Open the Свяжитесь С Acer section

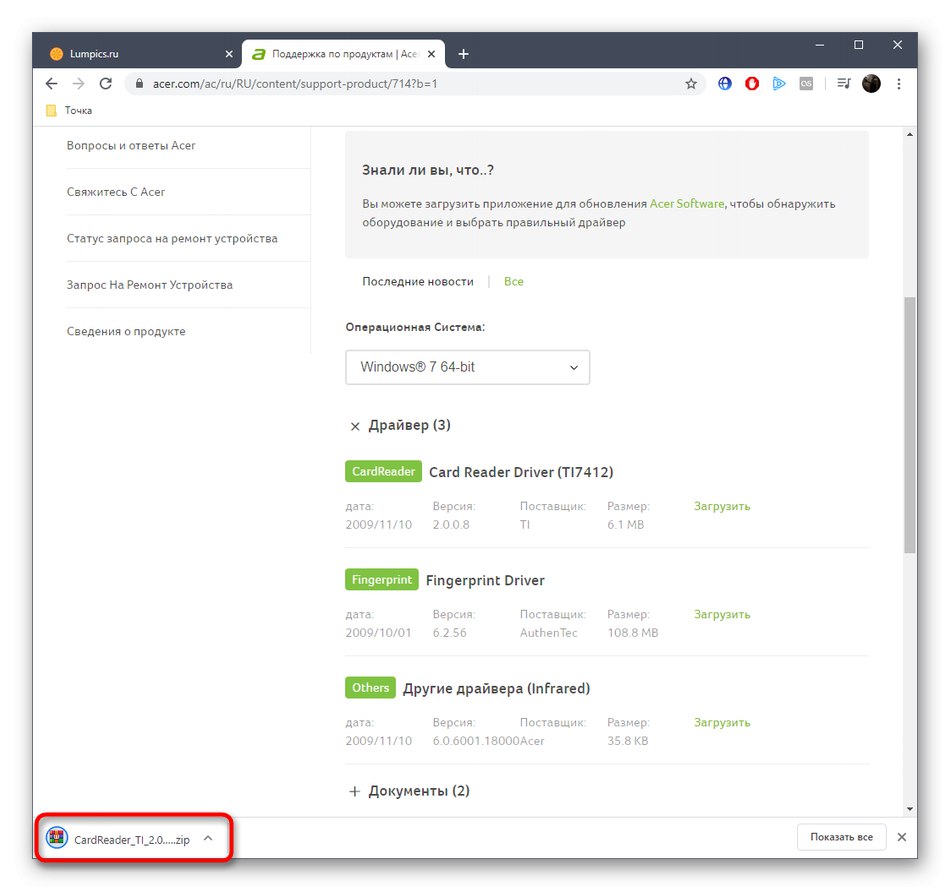pos(116,192)
